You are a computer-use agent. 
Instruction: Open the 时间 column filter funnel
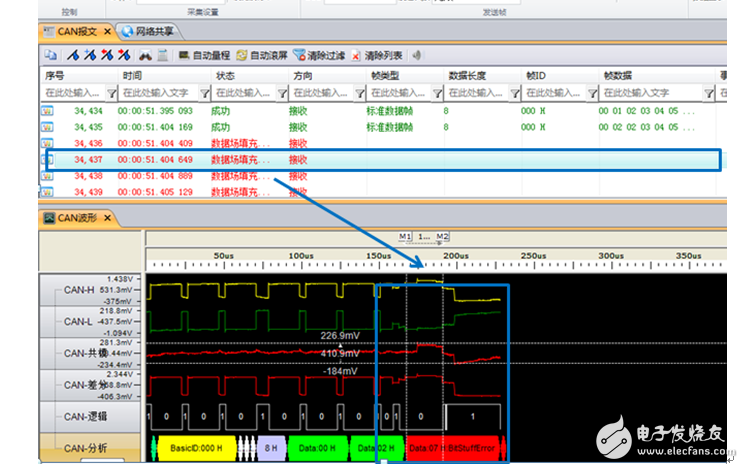coord(205,93)
